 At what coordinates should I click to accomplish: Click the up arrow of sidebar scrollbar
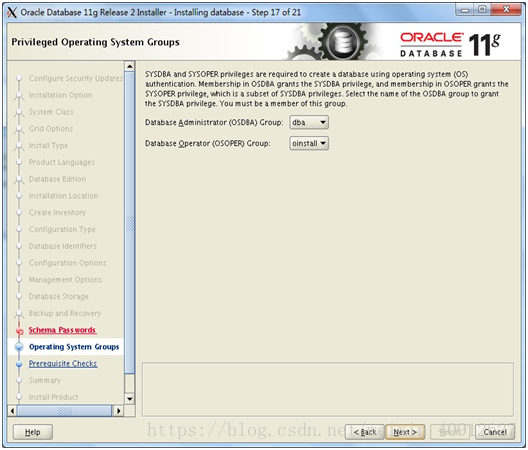coord(130,66)
